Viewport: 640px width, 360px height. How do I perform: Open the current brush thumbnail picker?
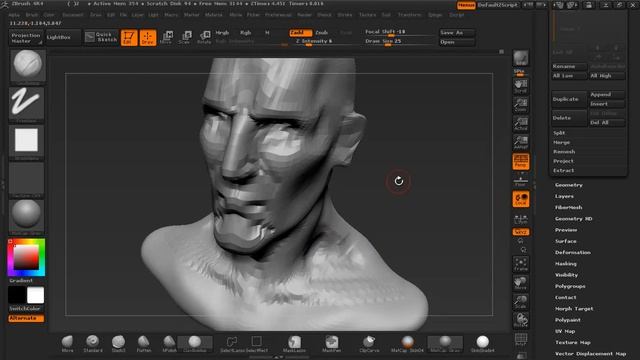click(x=27, y=67)
